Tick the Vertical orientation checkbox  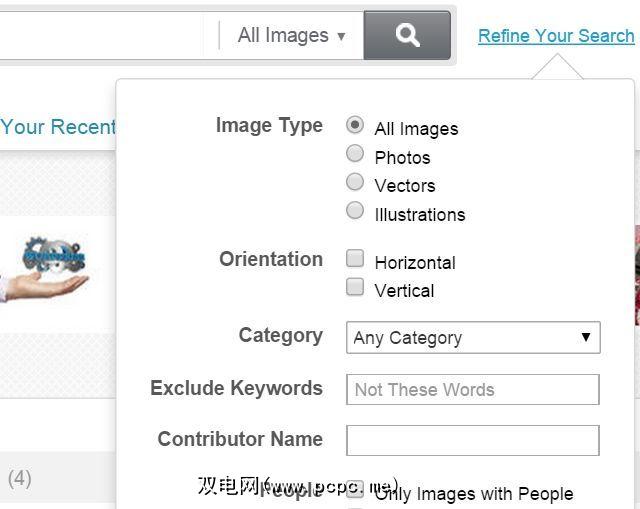pyautogui.click(x=355, y=288)
